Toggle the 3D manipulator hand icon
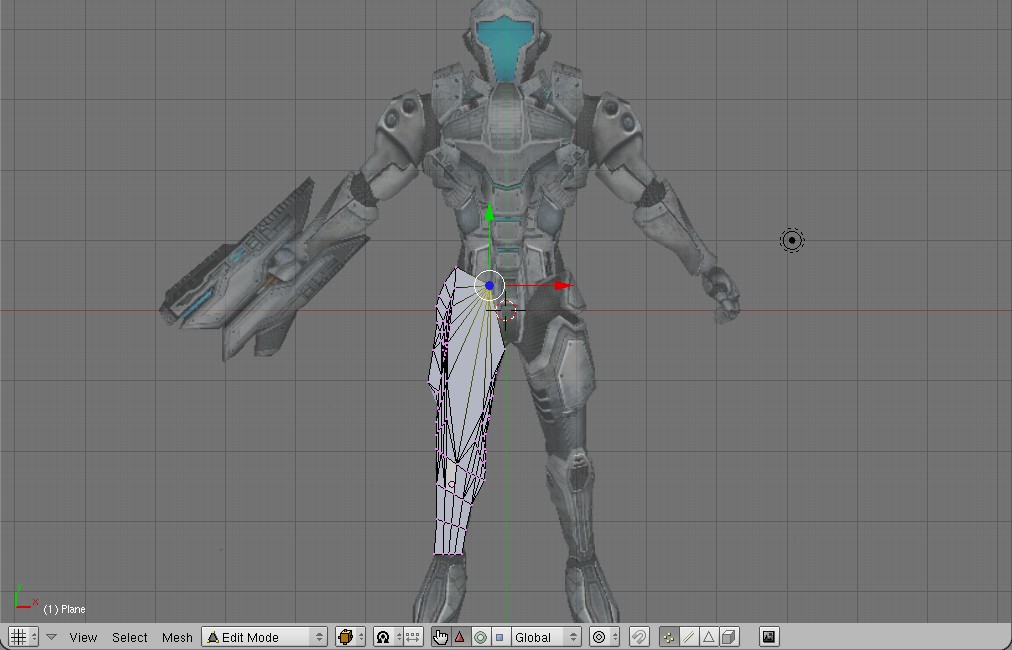The image size is (1012, 650). (440, 637)
